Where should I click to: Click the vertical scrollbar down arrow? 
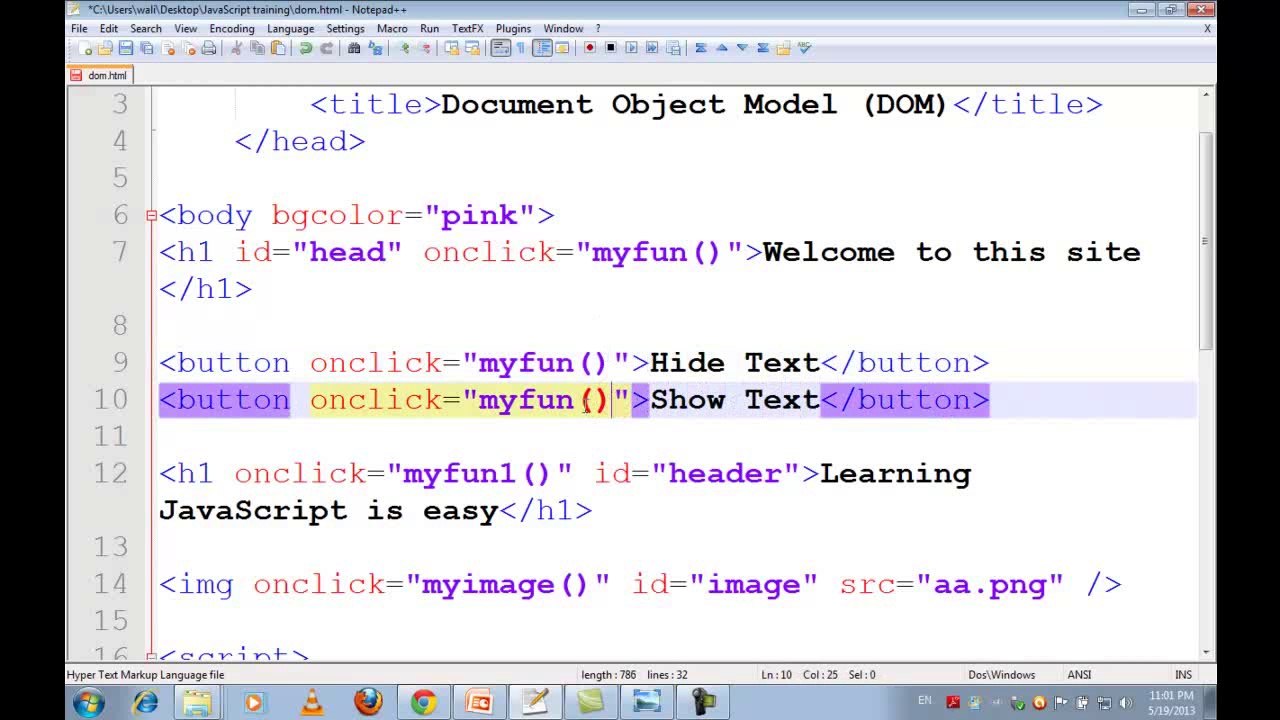(1206, 652)
